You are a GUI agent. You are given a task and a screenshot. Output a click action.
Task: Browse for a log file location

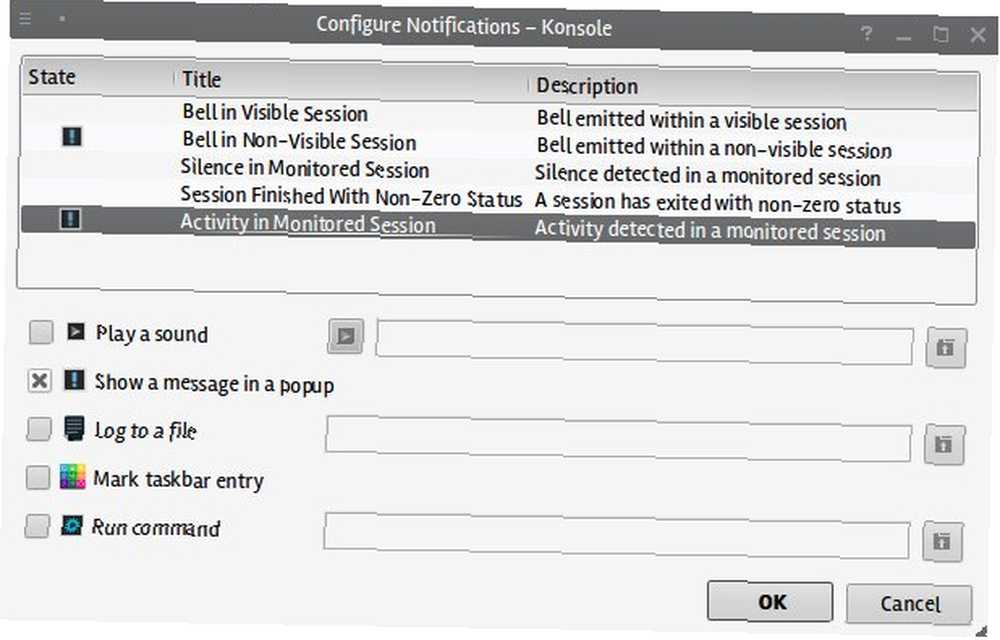click(944, 444)
